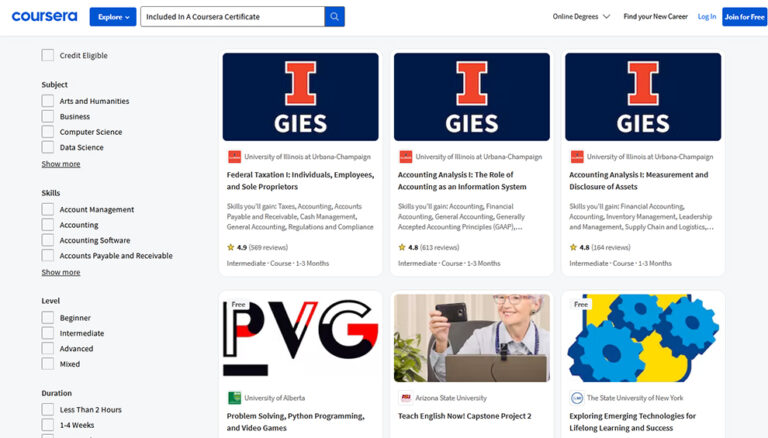
Task: Check the Arts and Humanities subject filter
Action: click(x=48, y=101)
